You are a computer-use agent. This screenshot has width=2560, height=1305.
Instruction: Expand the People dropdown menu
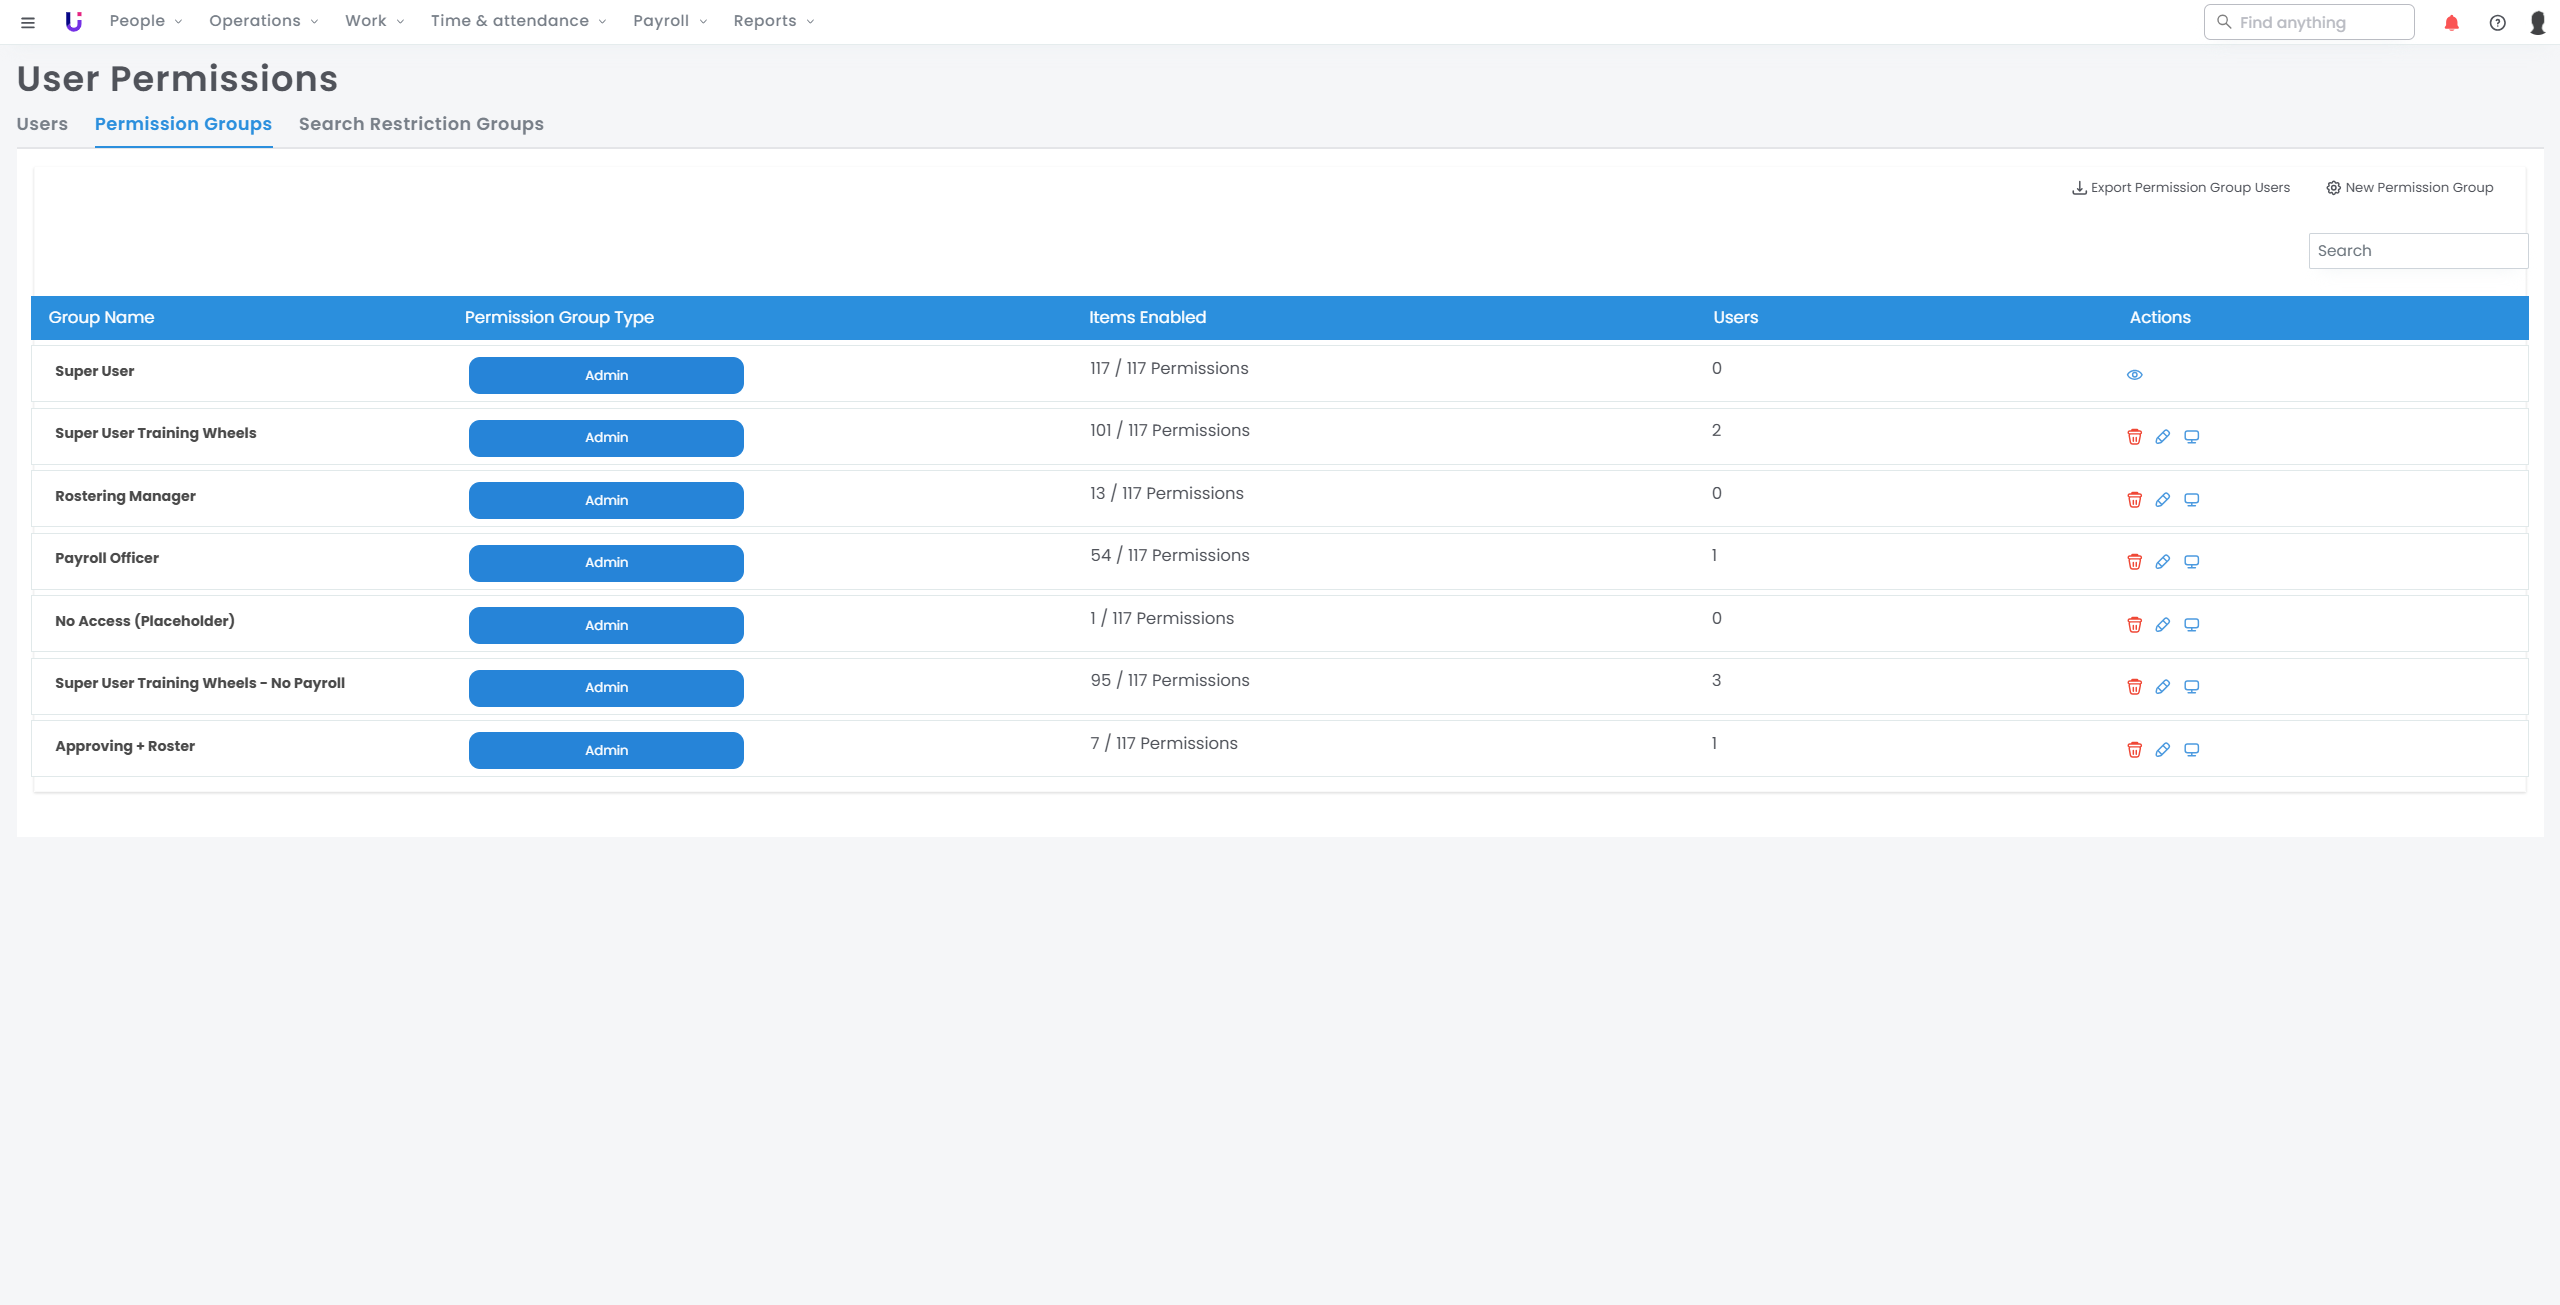[x=145, y=21]
